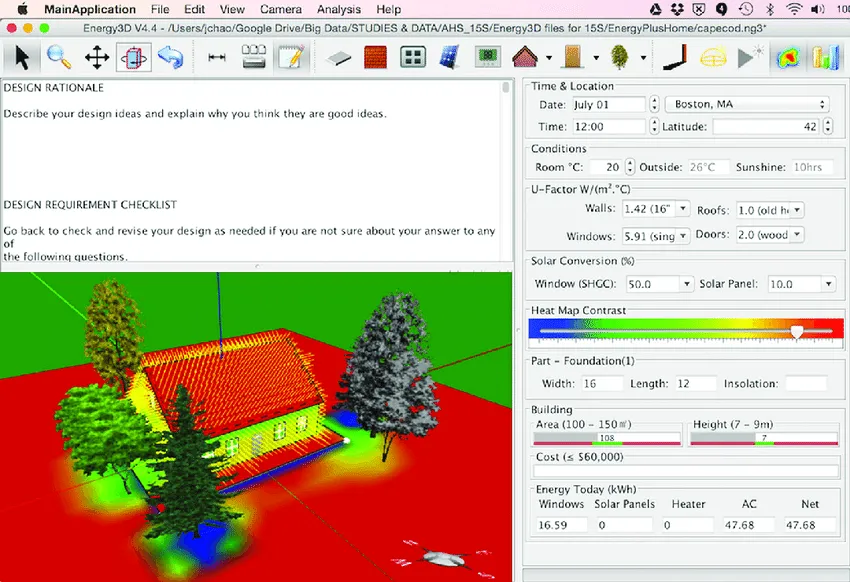Toggle the heliodon dome icon

713,57
